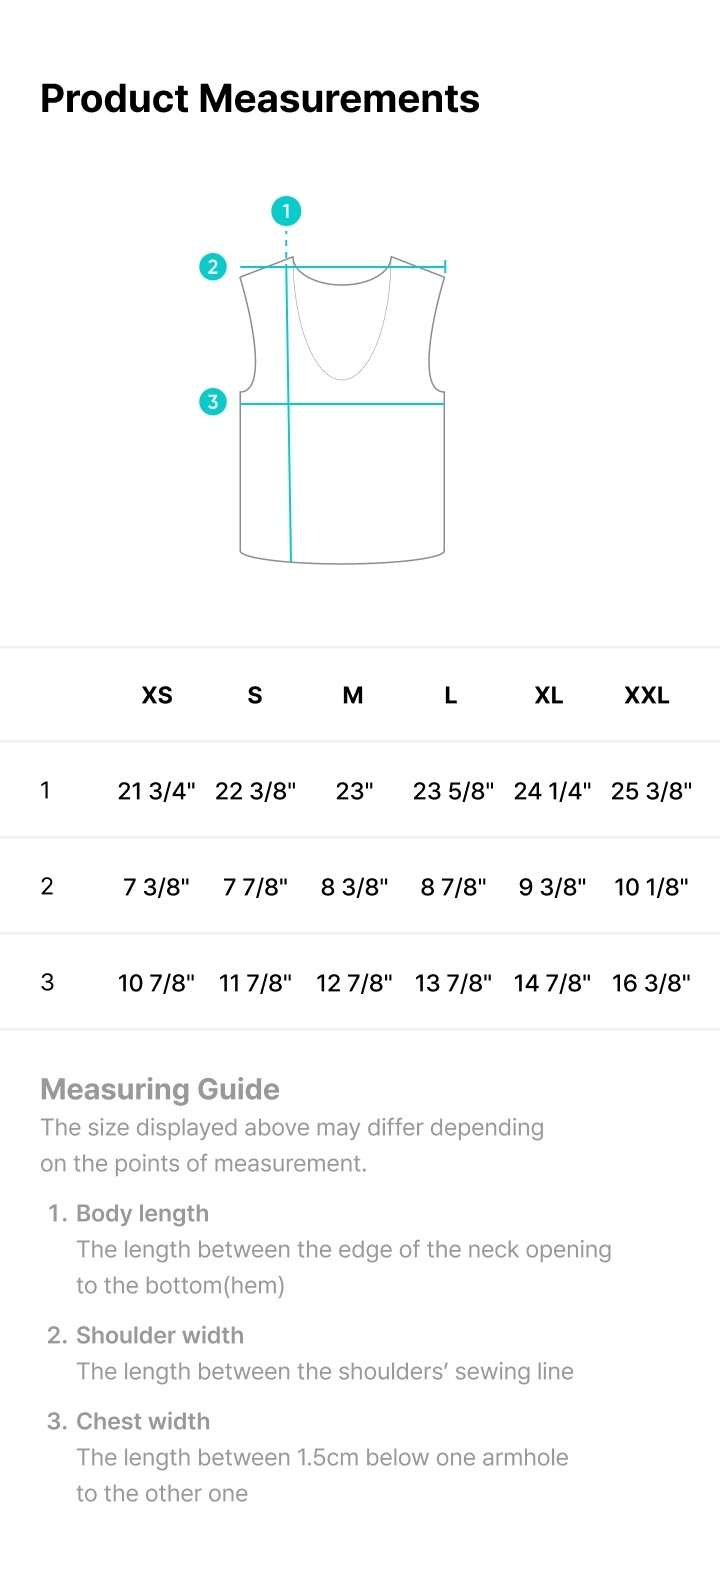The height and width of the screenshot is (1592, 720).
Task: Click the Measuring Guide heading
Action: coord(160,1089)
